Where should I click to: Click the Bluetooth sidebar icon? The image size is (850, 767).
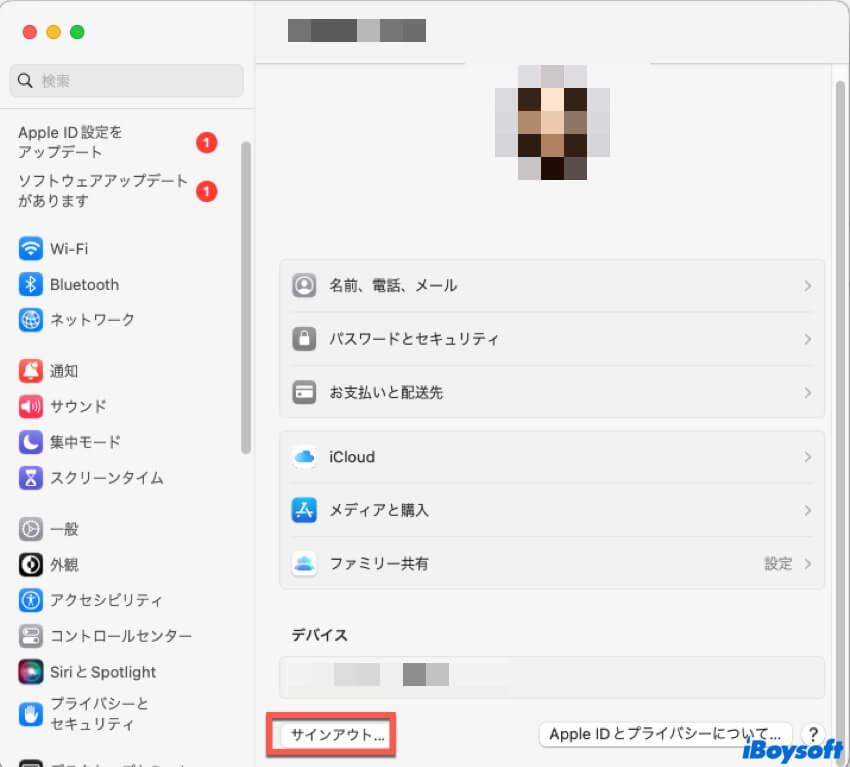click(x=30, y=285)
